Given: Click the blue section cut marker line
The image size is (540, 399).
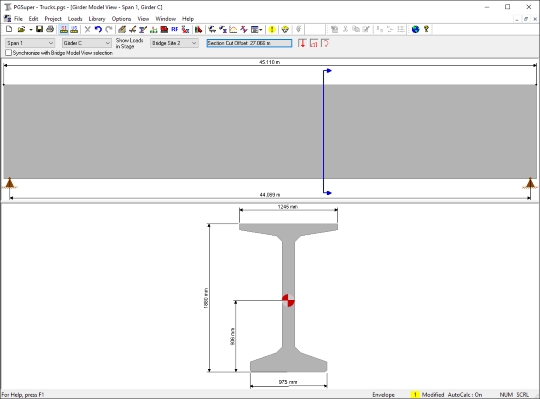Looking at the screenshot, I should pyautogui.click(x=323, y=132).
